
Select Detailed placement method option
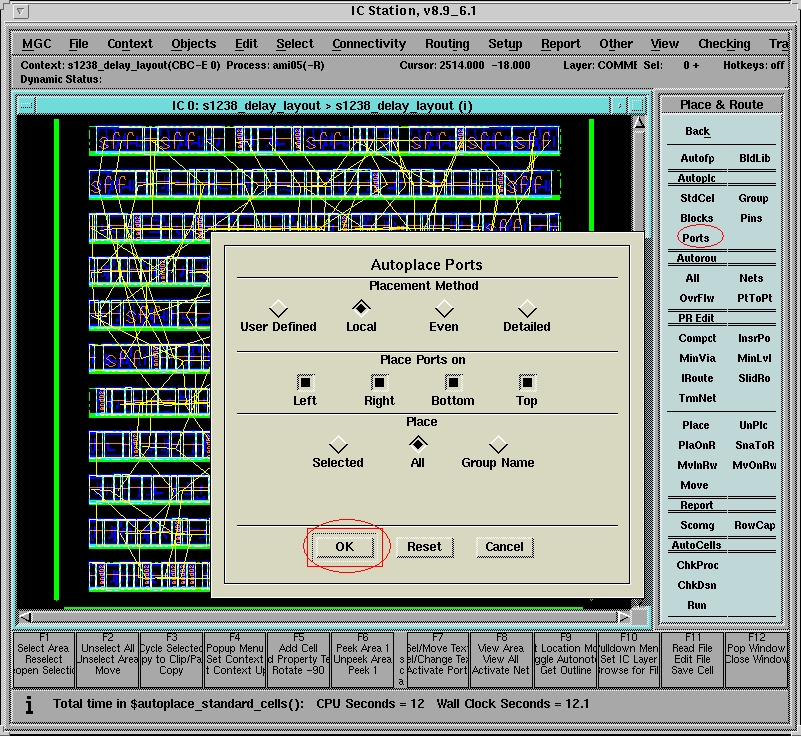[527, 309]
